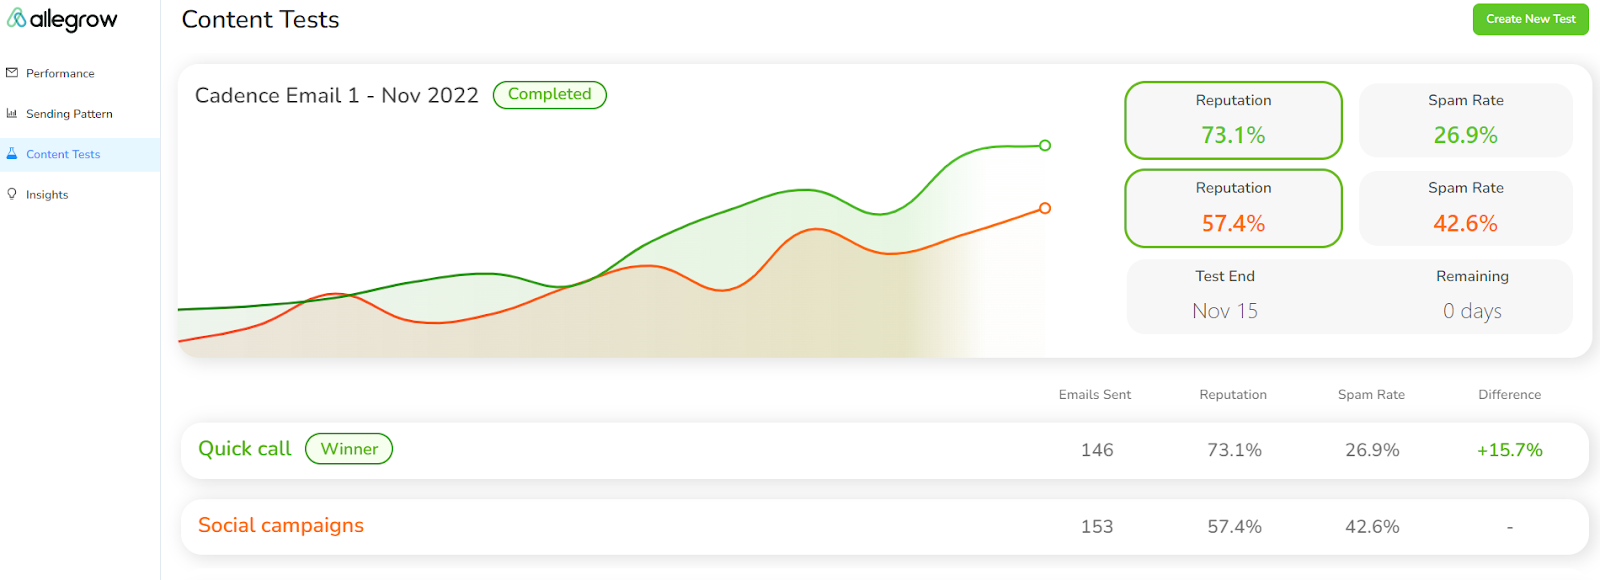
Task: Click the Sending Pattern bar chart icon
Action: point(13,113)
